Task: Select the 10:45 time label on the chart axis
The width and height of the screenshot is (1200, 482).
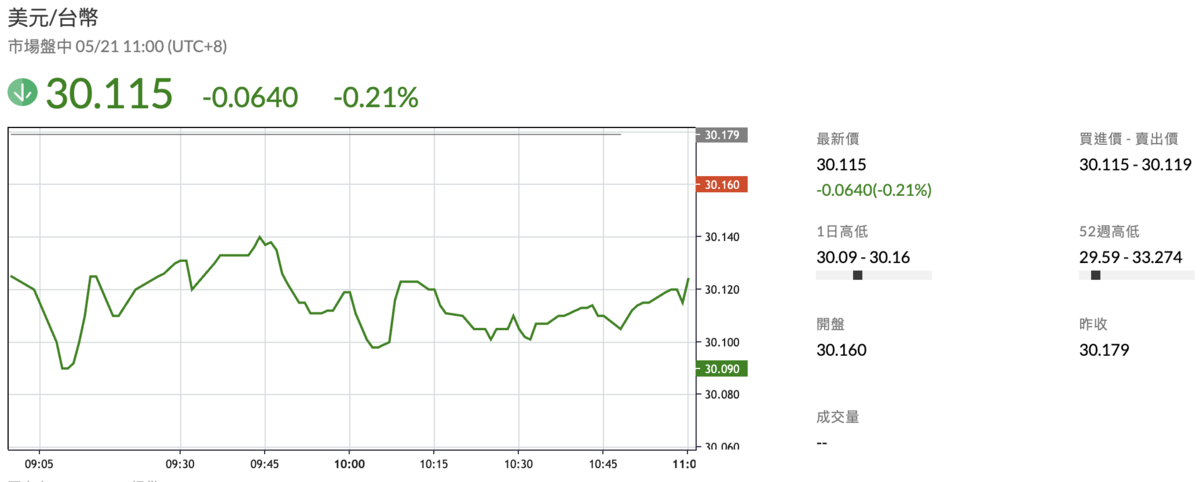Action: (x=603, y=464)
